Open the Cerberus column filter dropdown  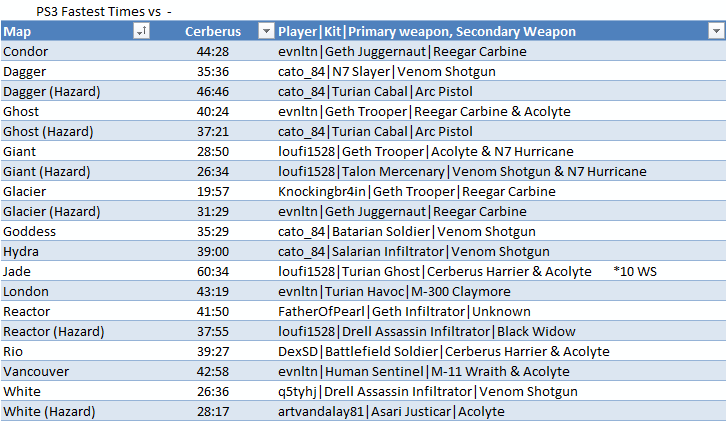(x=266, y=31)
